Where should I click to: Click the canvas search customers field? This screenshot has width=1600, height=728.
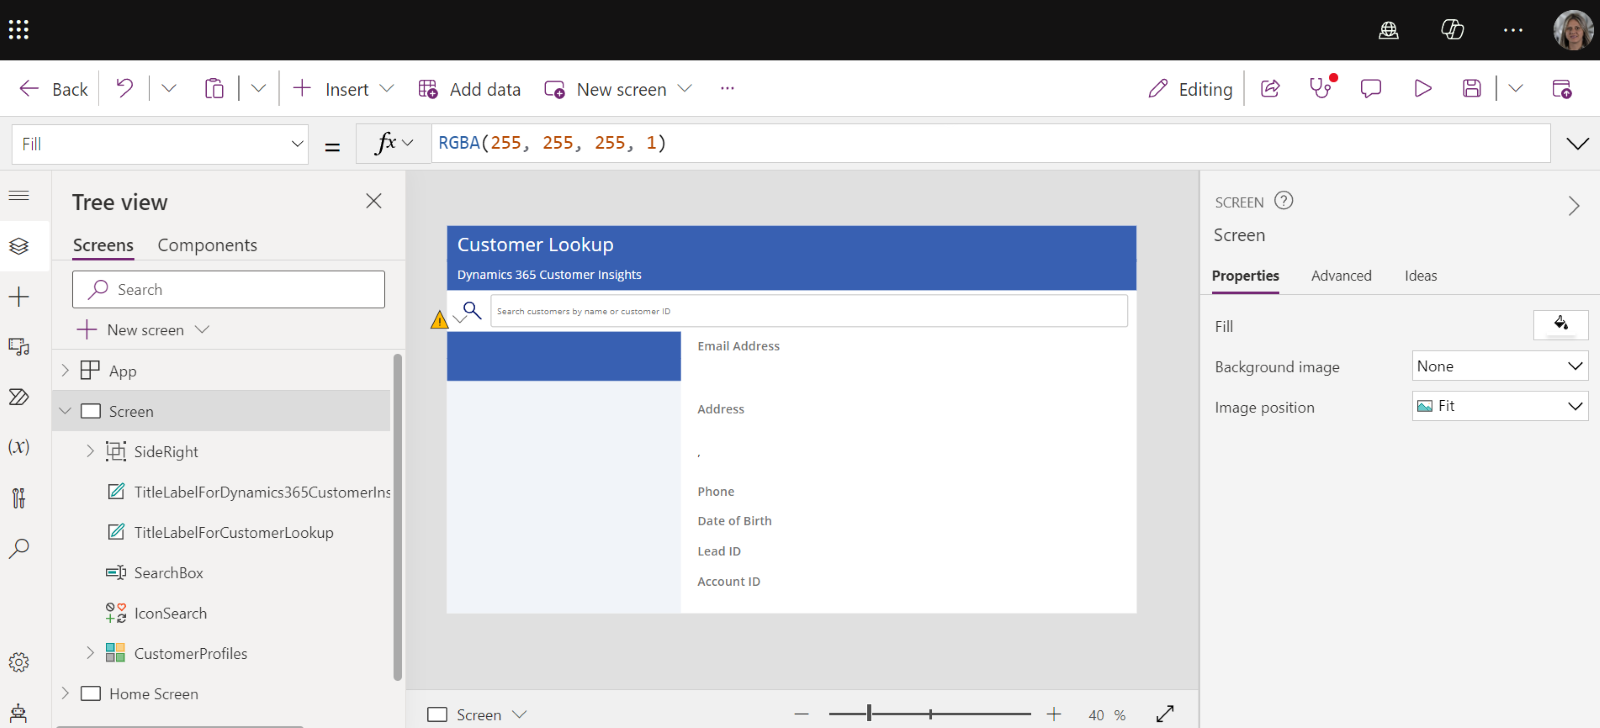pos(809,311)
